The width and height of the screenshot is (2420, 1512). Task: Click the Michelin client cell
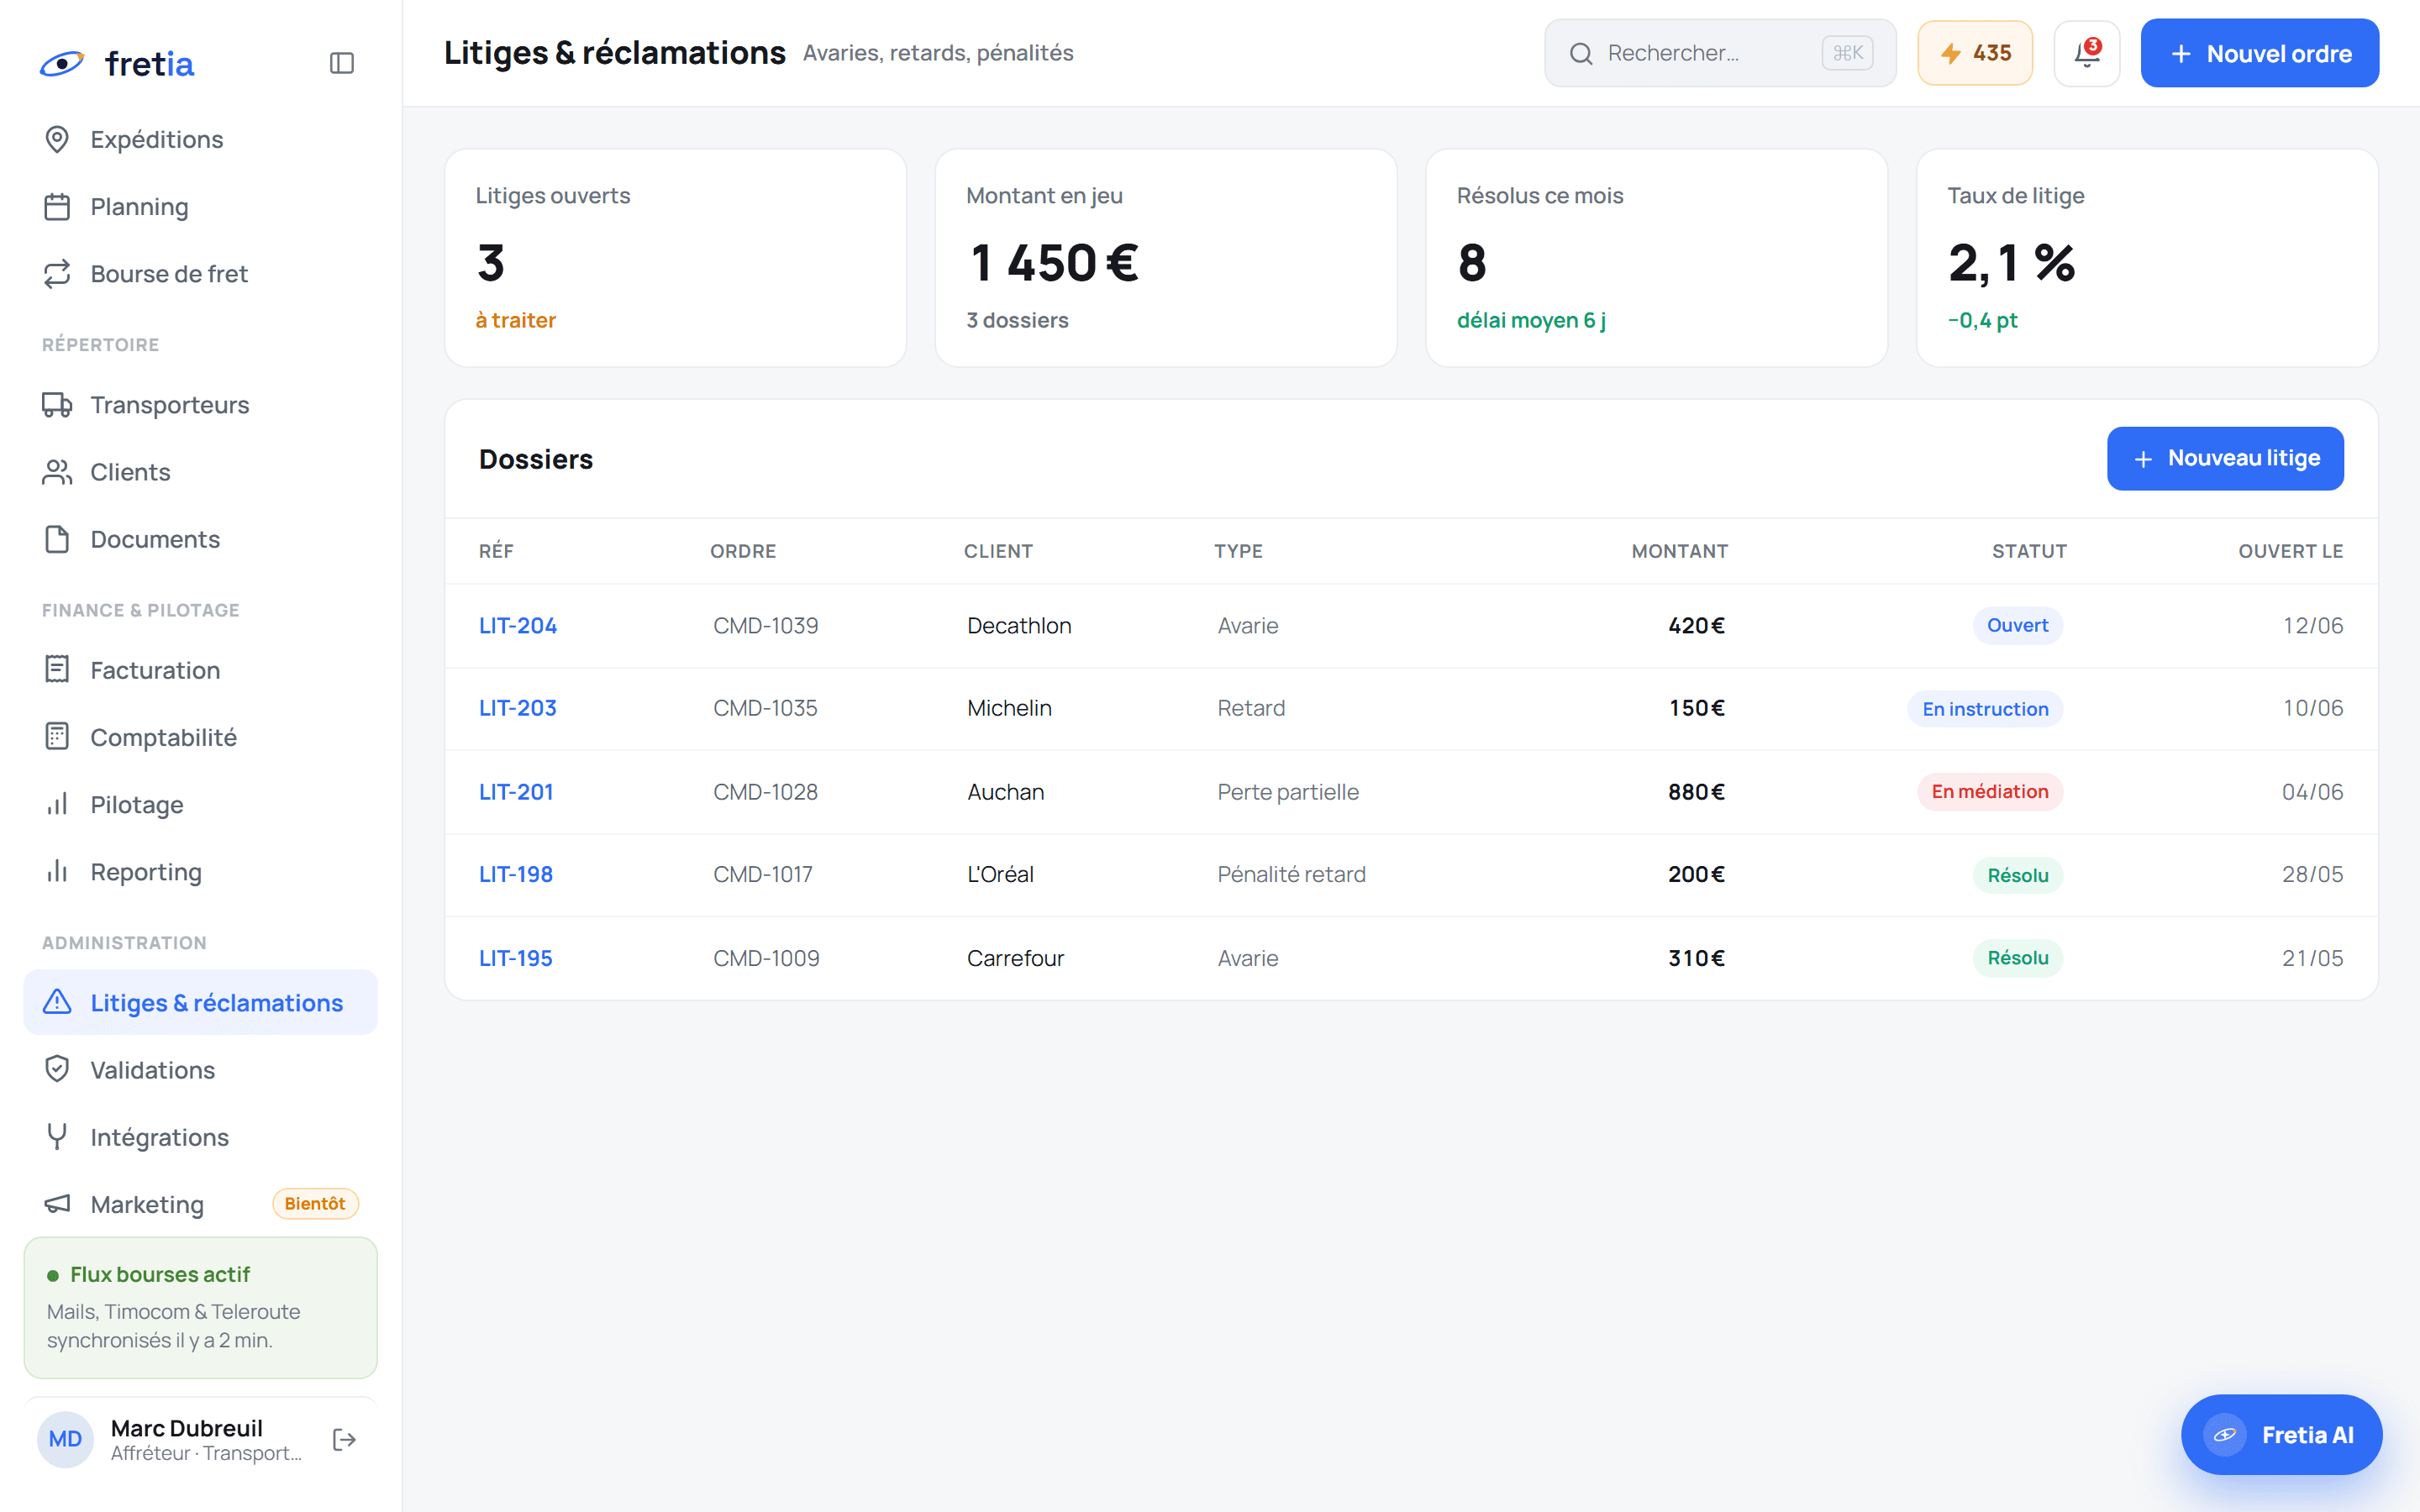(x=1009, y=708)
